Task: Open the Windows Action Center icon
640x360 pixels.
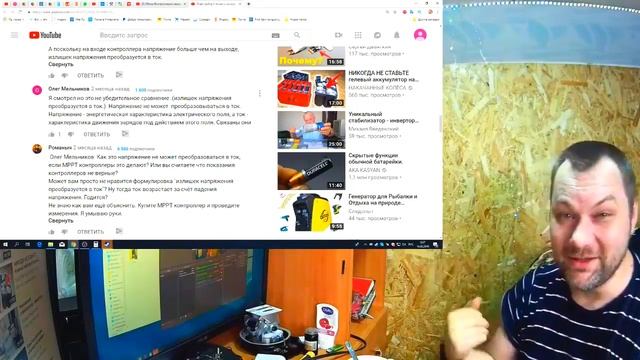Action: 436,244
